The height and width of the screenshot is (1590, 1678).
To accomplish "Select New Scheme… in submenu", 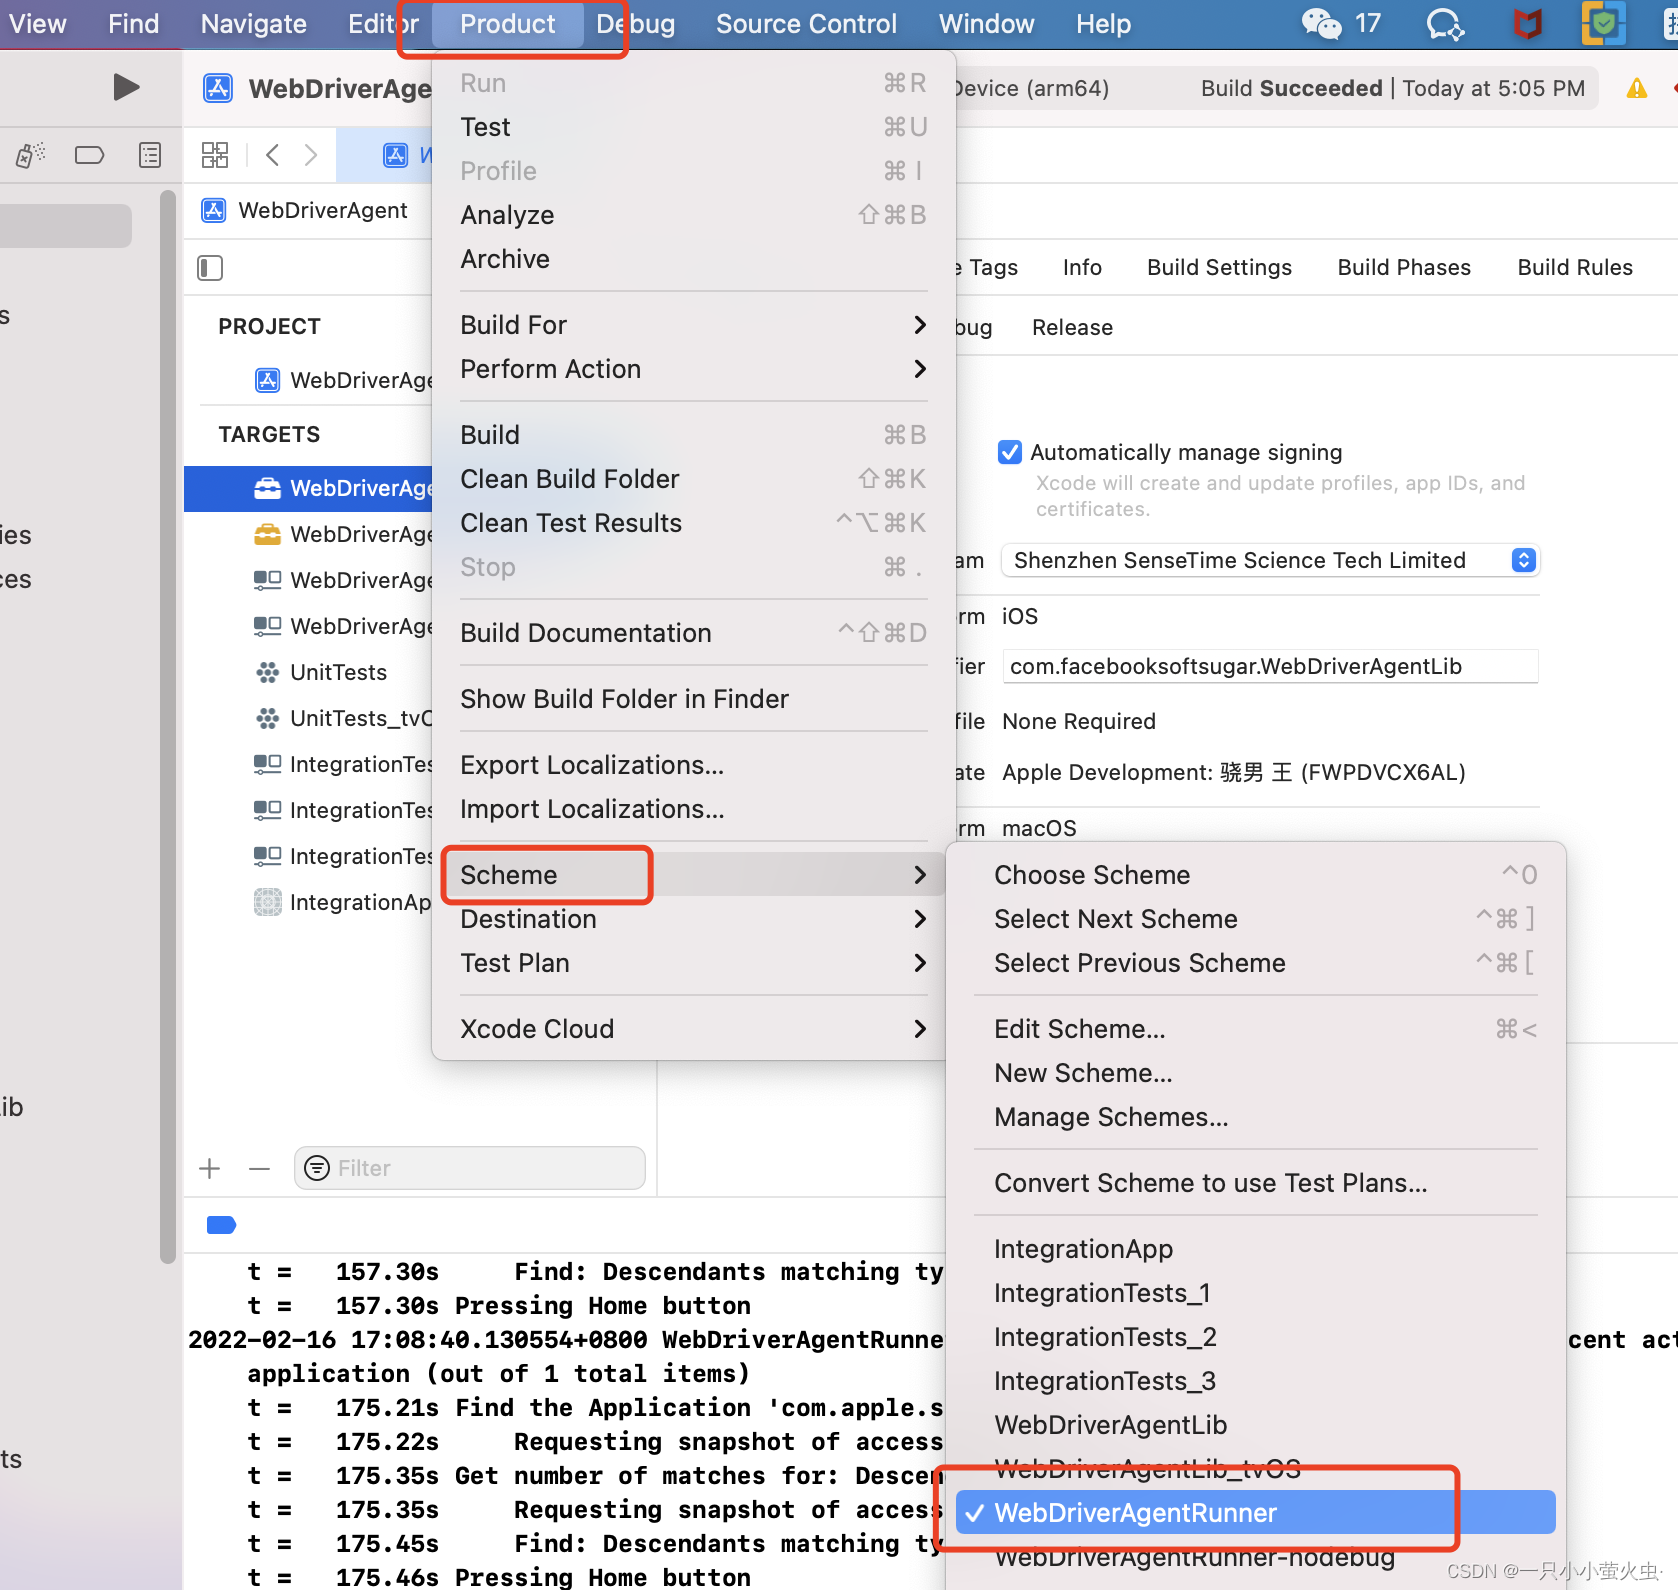I will (1256, 1073).
